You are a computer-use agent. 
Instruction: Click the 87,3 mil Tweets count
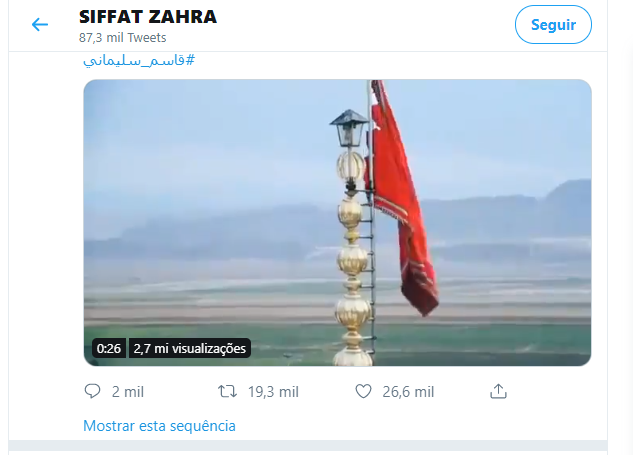point(123,38)
